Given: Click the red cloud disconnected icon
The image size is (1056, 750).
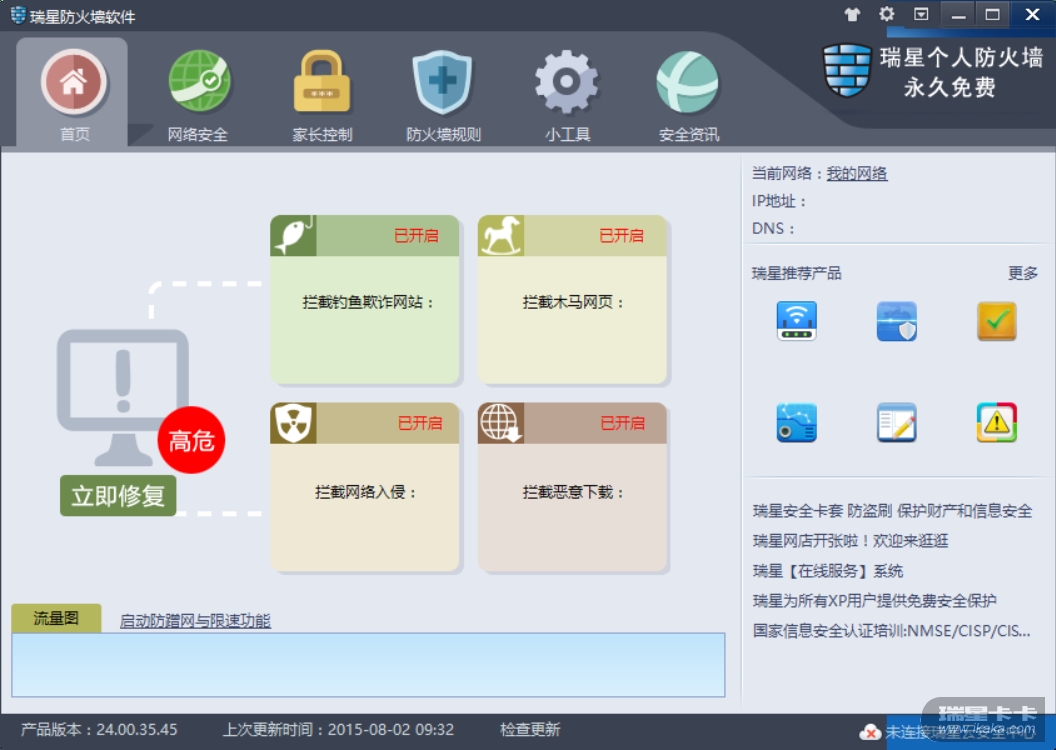Looking at the screenshot, I should [x=870, y=732].
